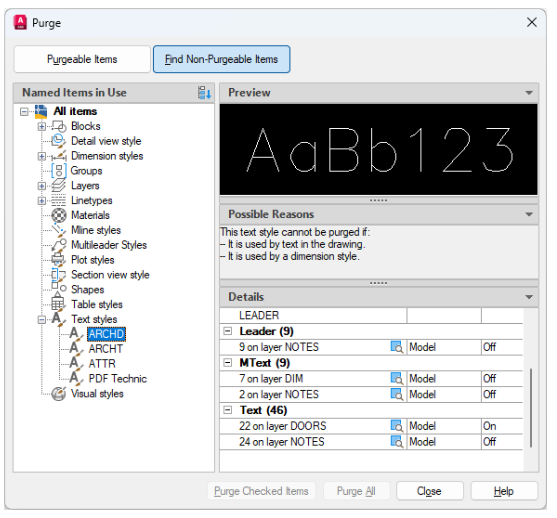This screenshot has height=518, width=557.
Task: Click select-objects icon for 7 on layer DIM
Action: 397,379
